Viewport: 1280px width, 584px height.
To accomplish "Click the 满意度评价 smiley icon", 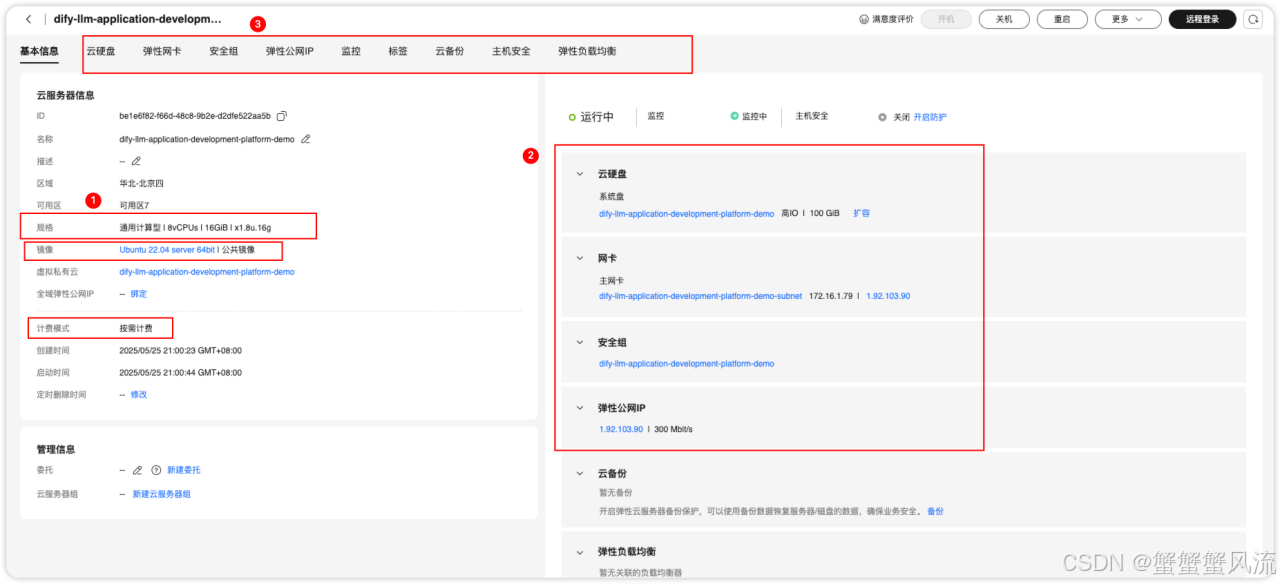I will [x=864, y=19].
